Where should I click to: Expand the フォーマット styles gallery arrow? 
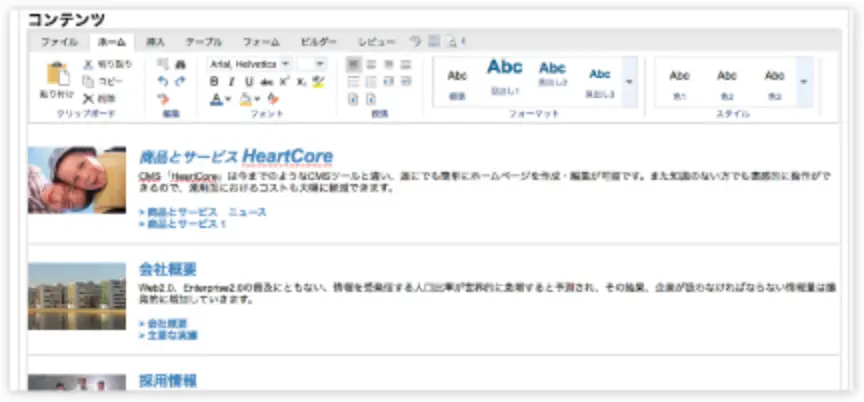click(x=629, y=81)
